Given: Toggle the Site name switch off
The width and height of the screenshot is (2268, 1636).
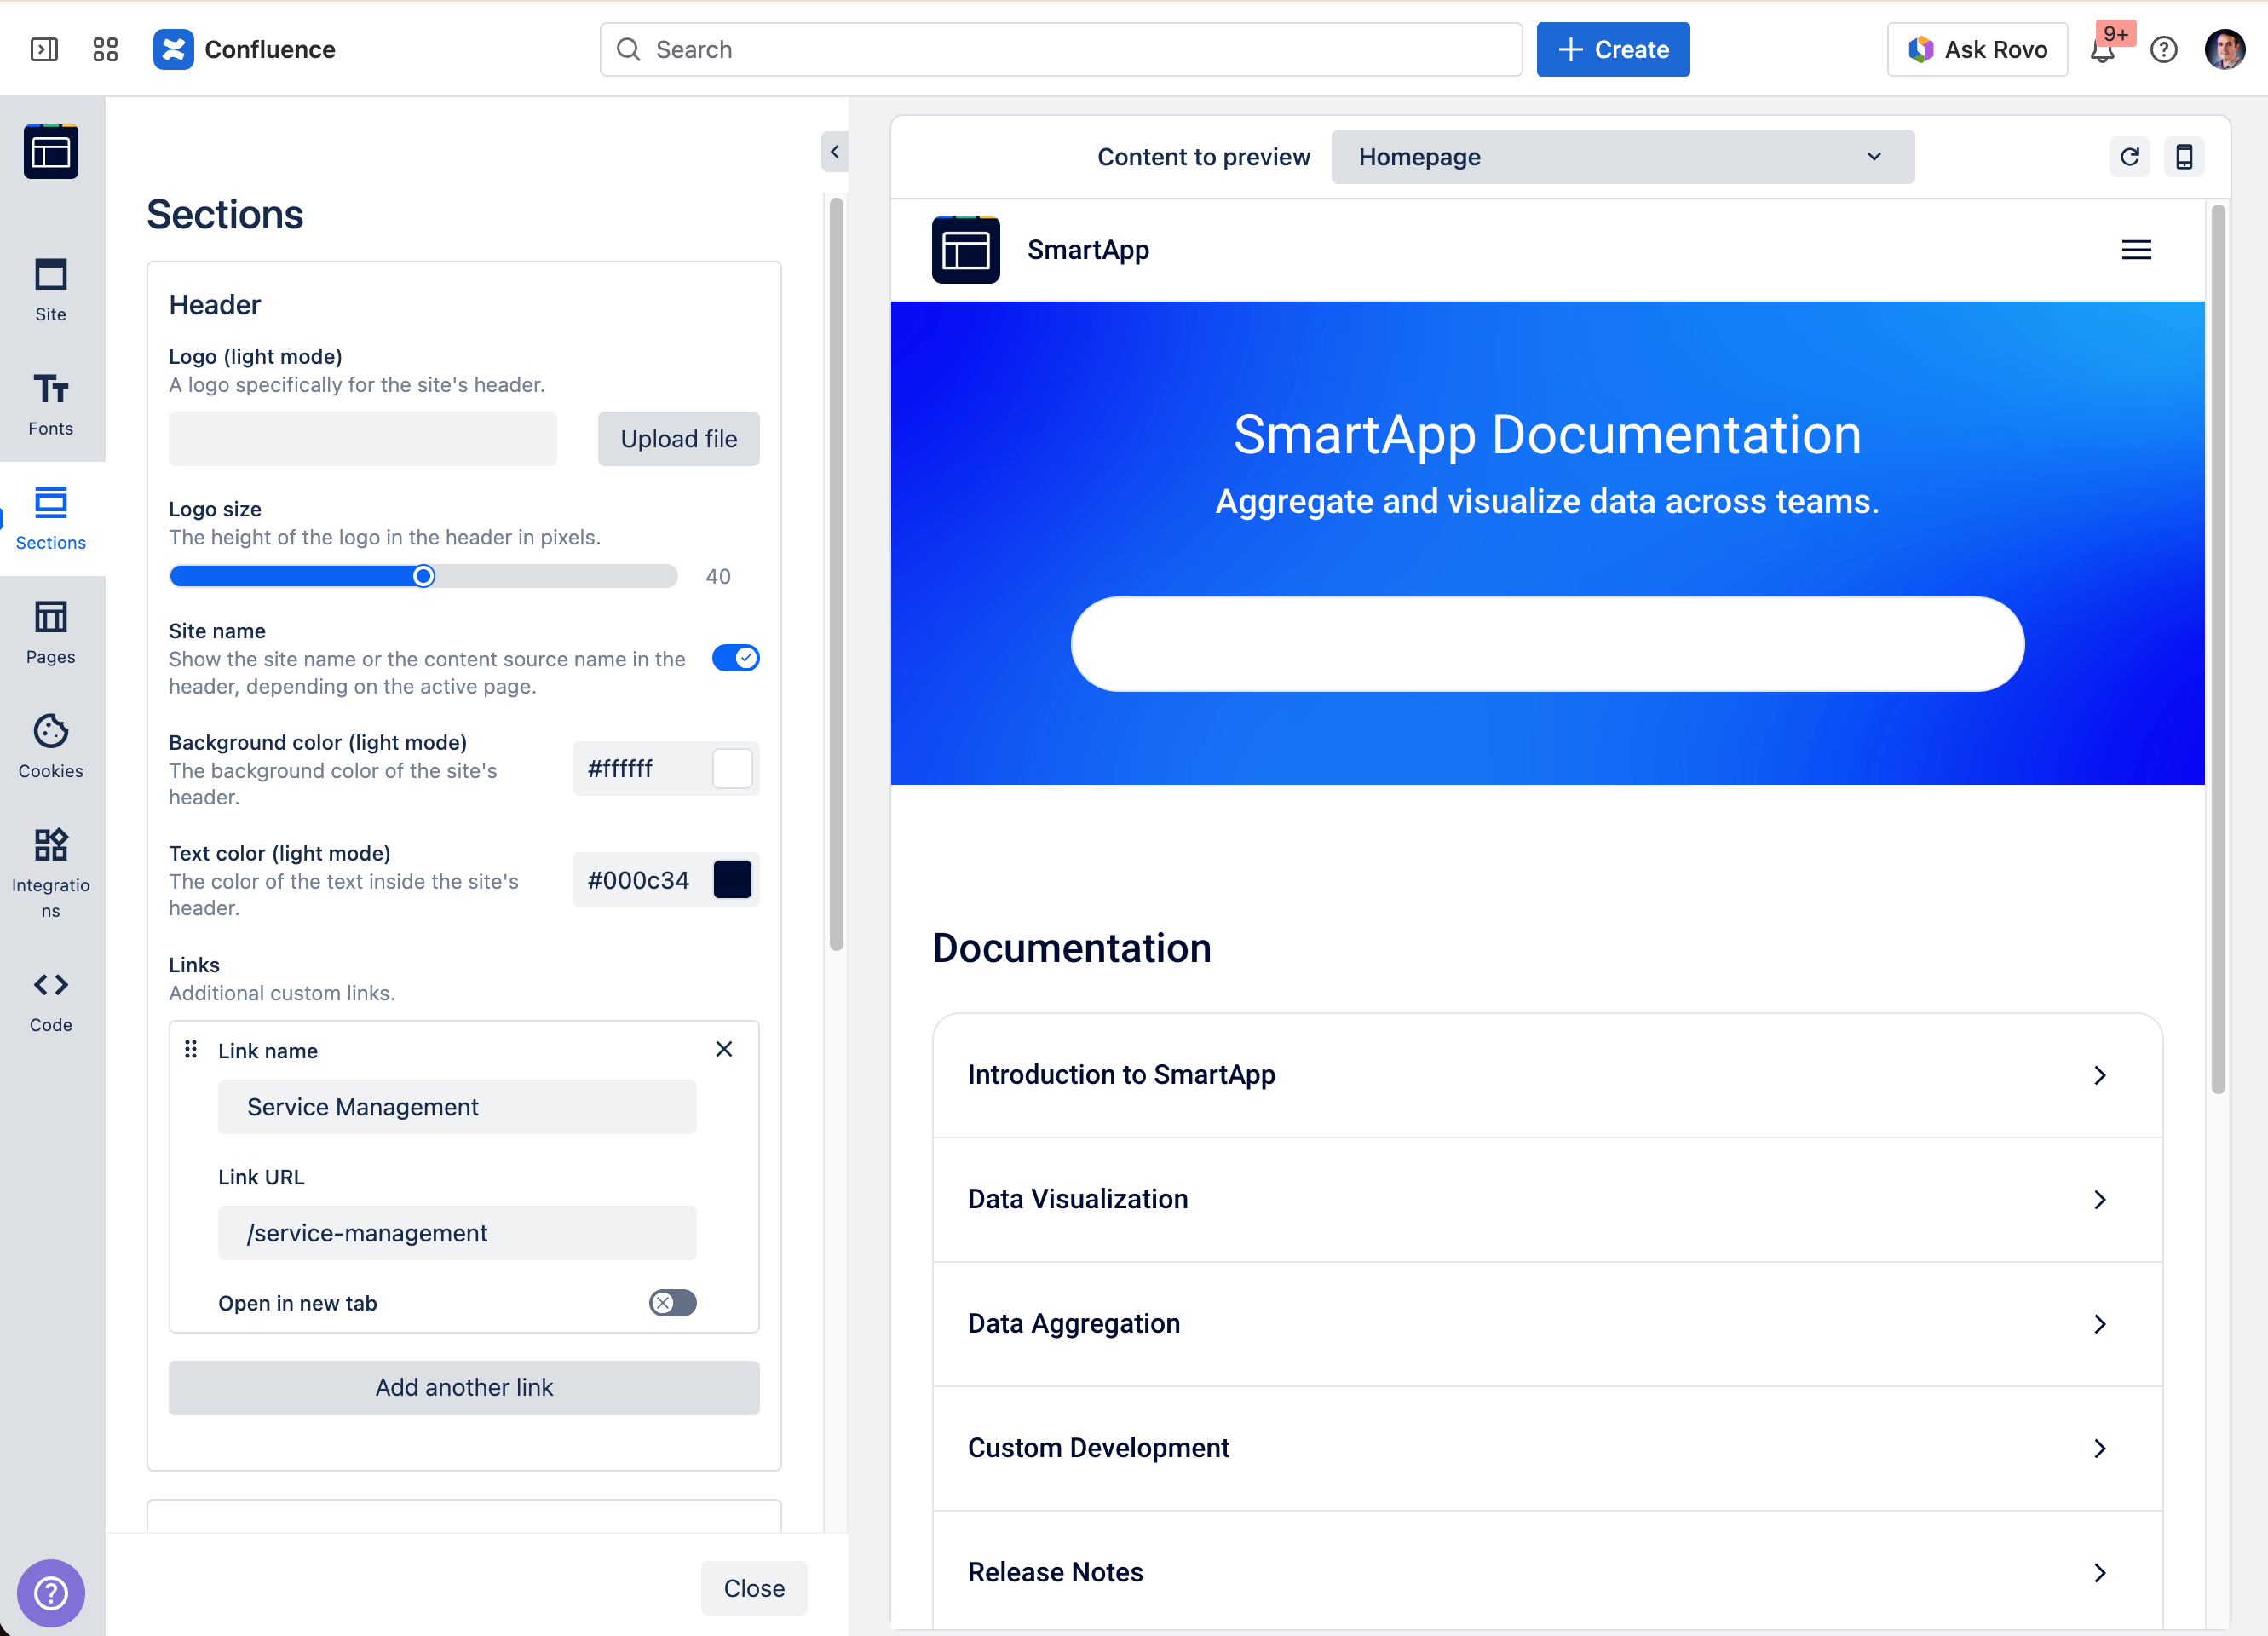Looking at the screenshot, I should pos(735,658).
